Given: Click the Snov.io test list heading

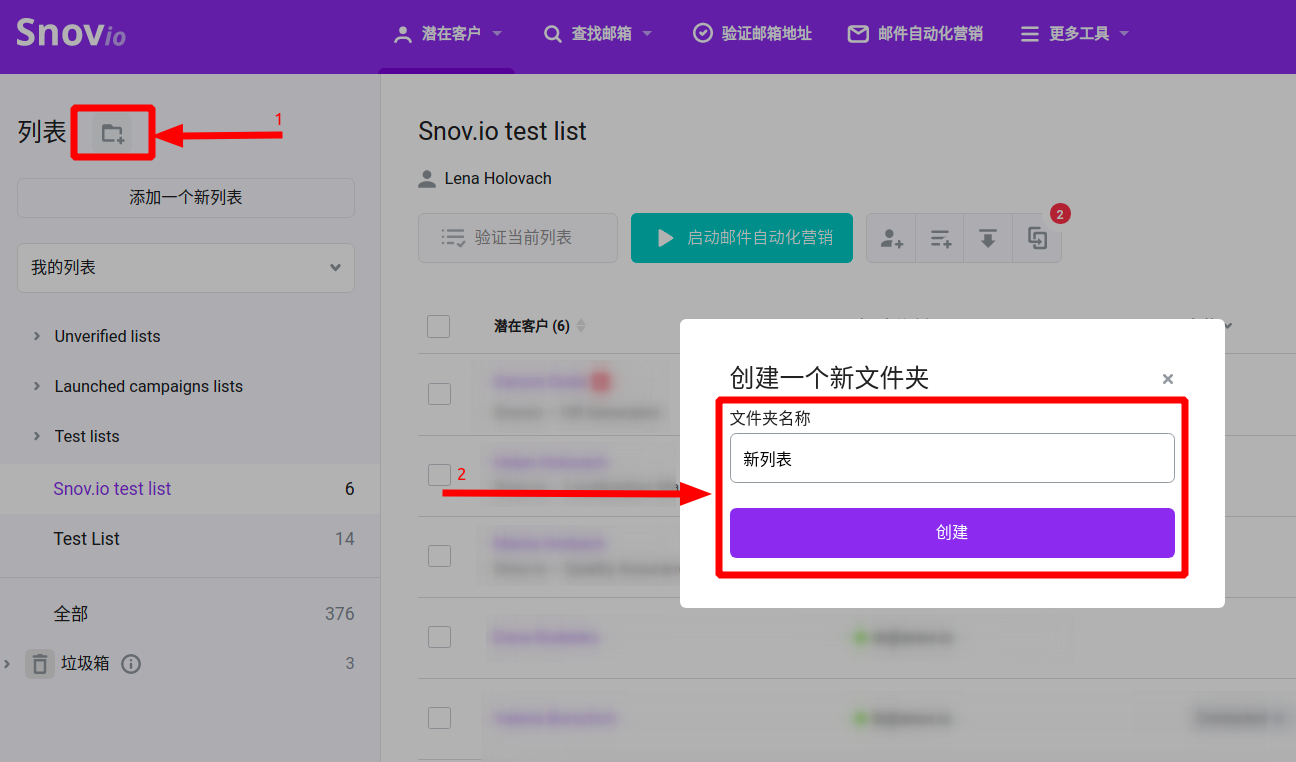Looking at the screenshot, I should click(502, 131).
